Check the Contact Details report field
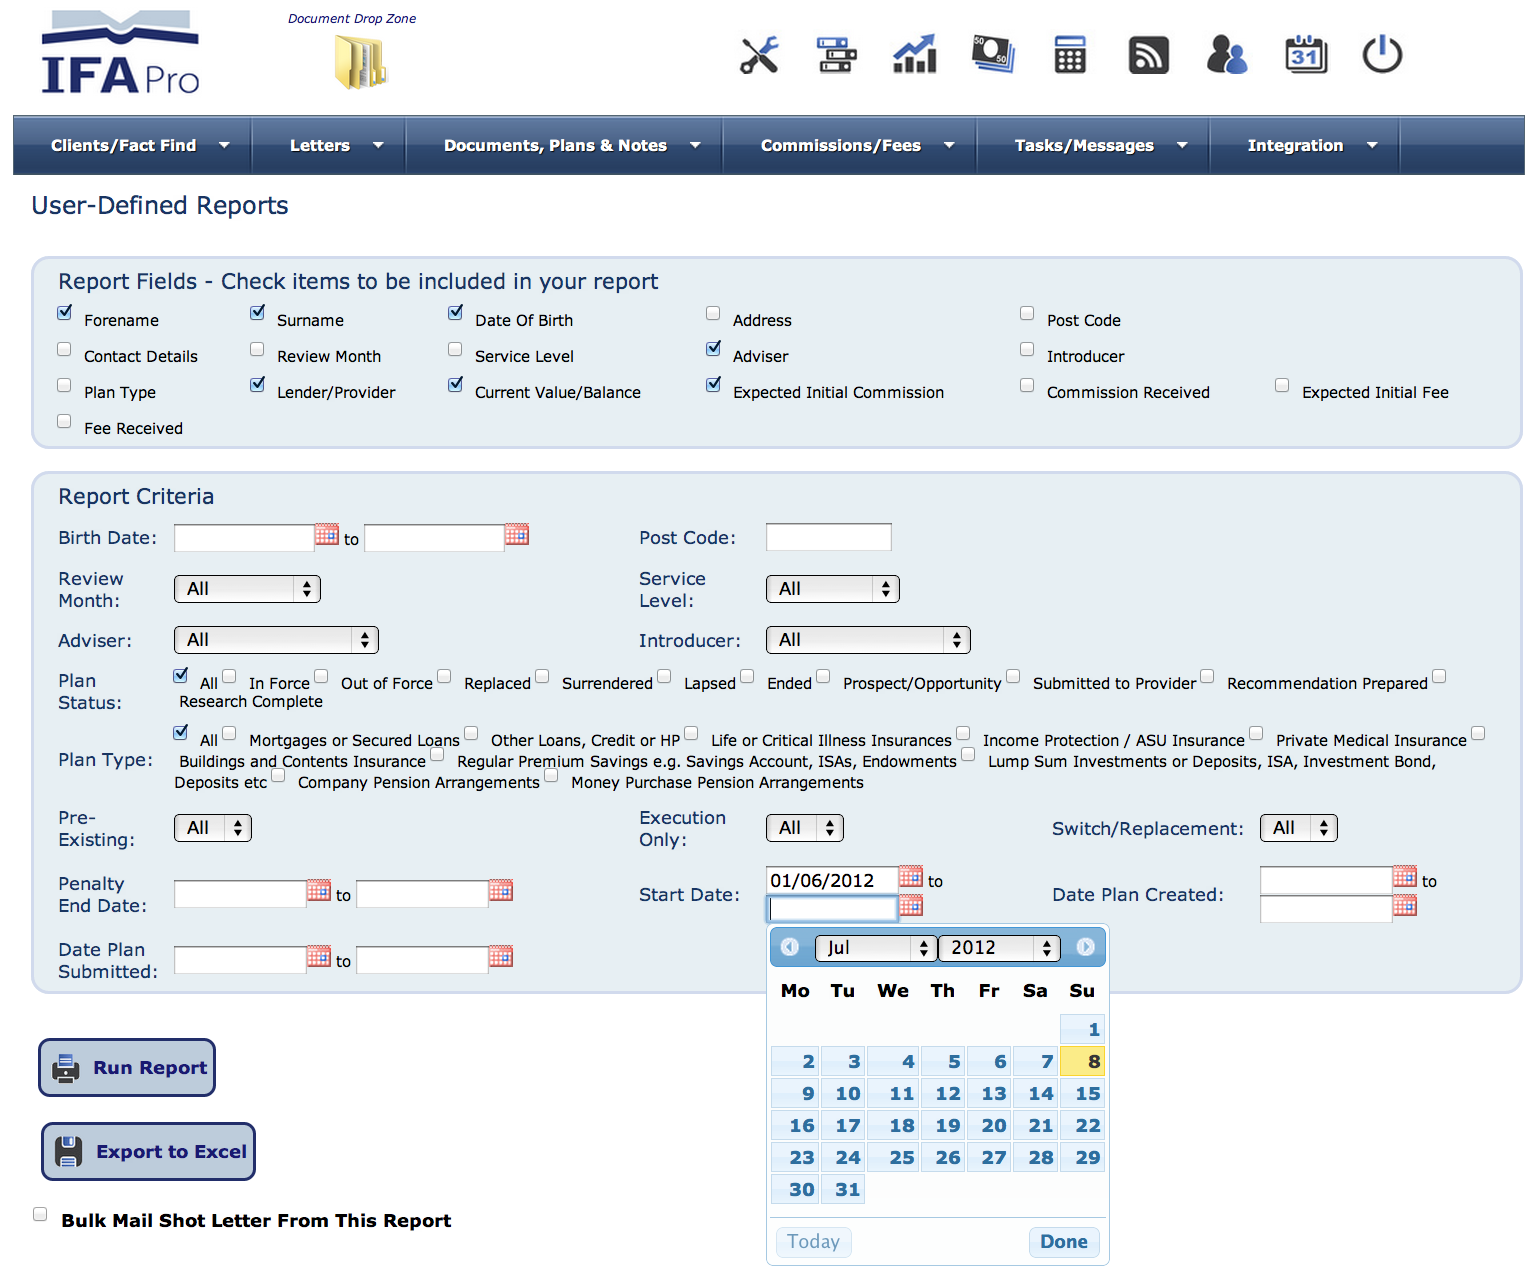 (x=64, y=349)
